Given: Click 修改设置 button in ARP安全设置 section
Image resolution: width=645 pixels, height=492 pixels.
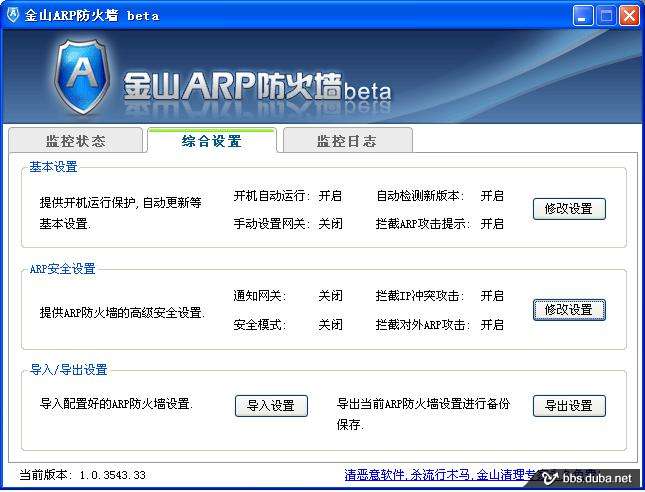Looking at the screenshot, I should point(569,309).
